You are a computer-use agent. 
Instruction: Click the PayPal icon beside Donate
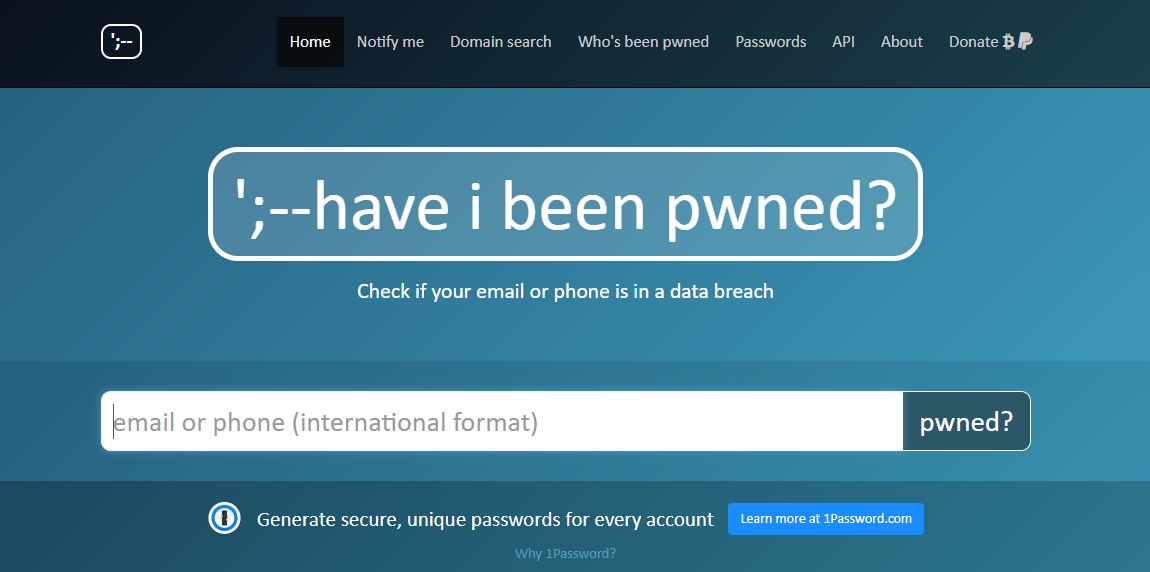click(1025, 42)
